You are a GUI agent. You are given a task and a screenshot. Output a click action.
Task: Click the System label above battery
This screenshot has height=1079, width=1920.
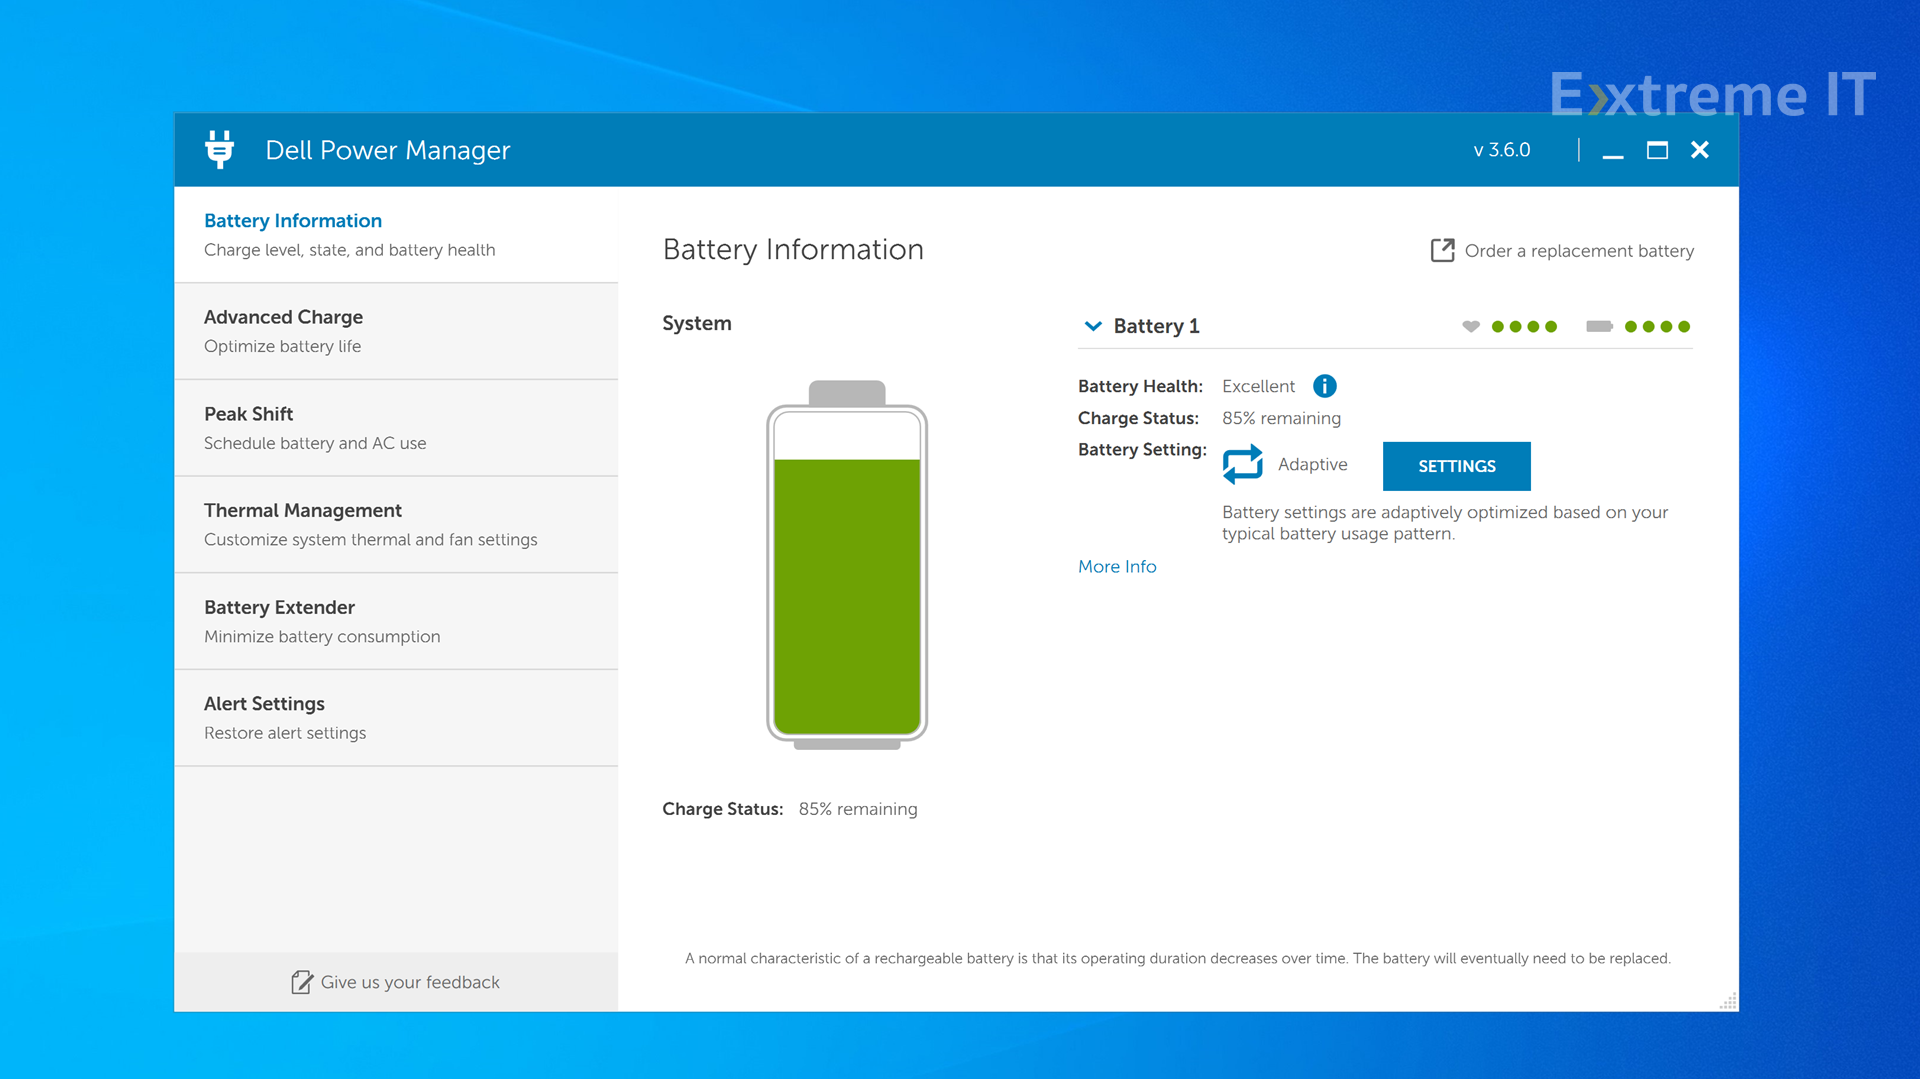point(697,323)
